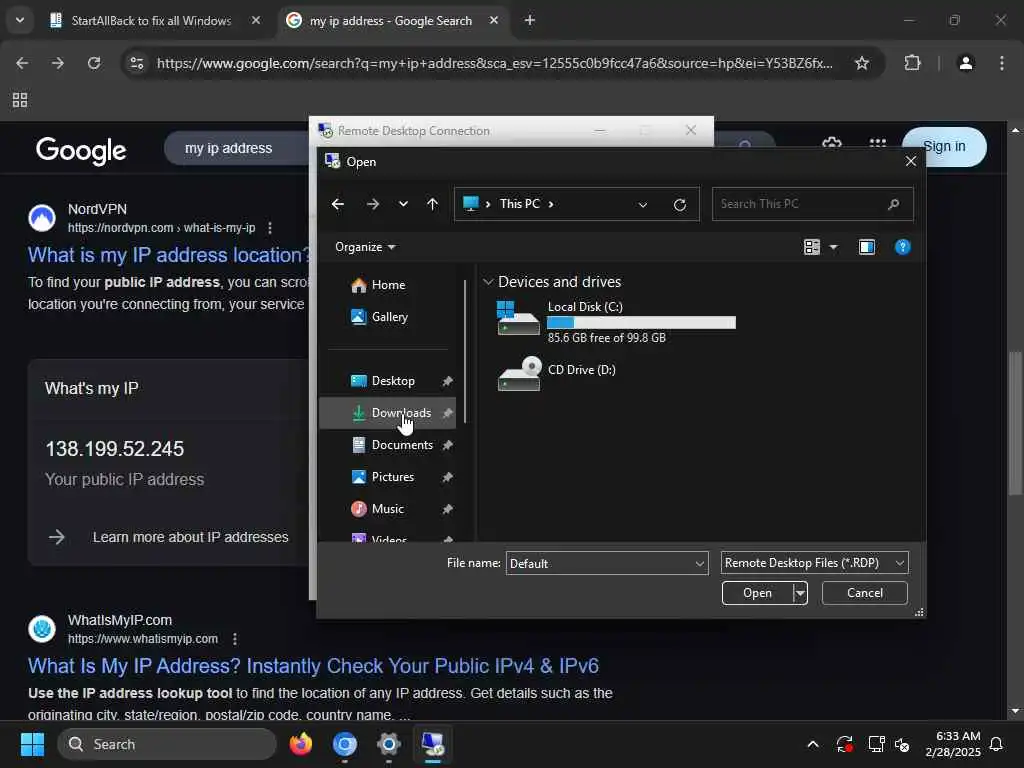Viewport: 1024px width, 768px height.
Task: Click the breadcrumb chevron after This PC
Action: (551, 204)
